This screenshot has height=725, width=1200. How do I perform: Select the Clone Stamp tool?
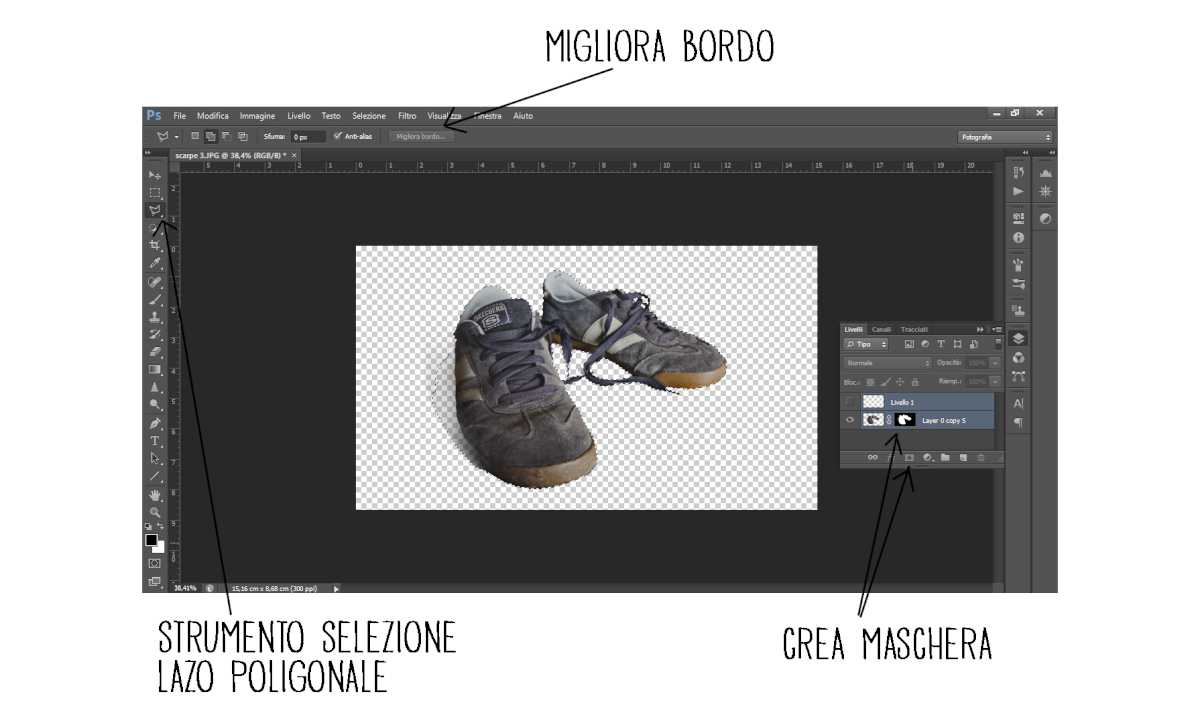coord(154,316)
